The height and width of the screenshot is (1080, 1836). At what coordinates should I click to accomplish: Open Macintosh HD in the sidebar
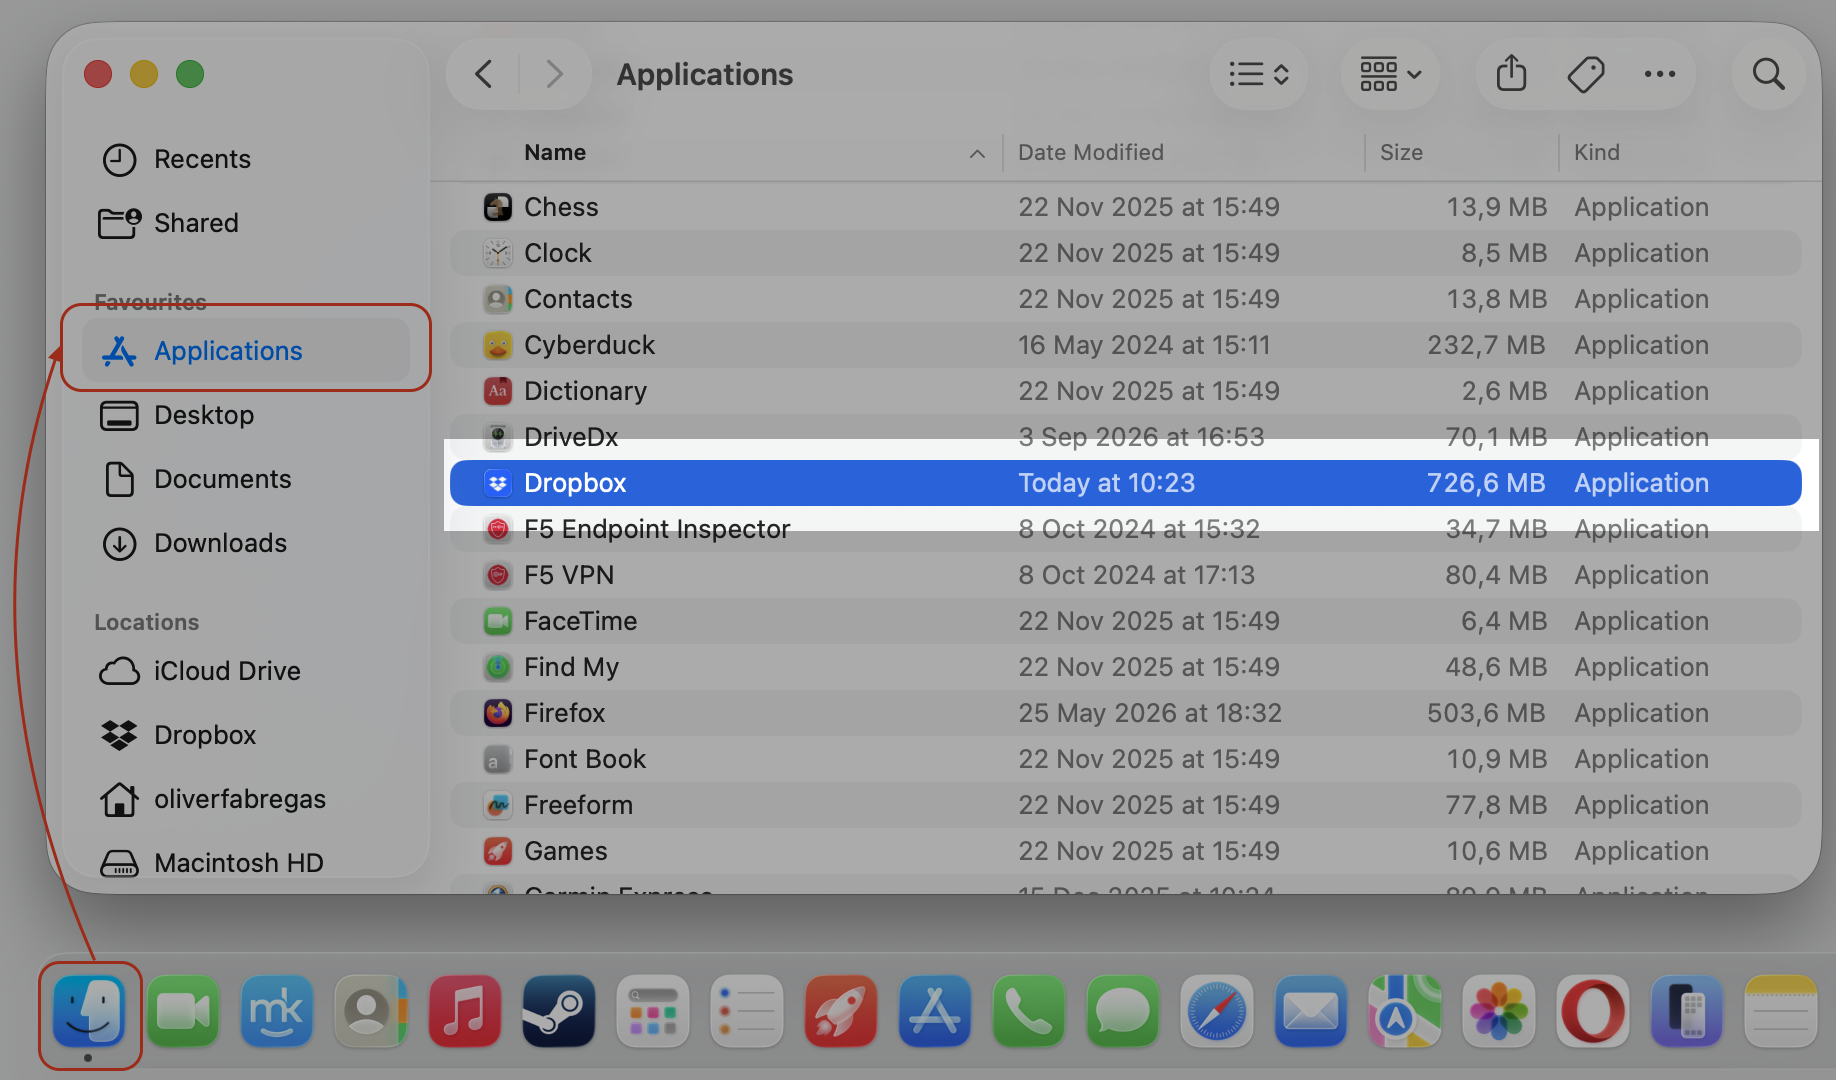point(245,863)
